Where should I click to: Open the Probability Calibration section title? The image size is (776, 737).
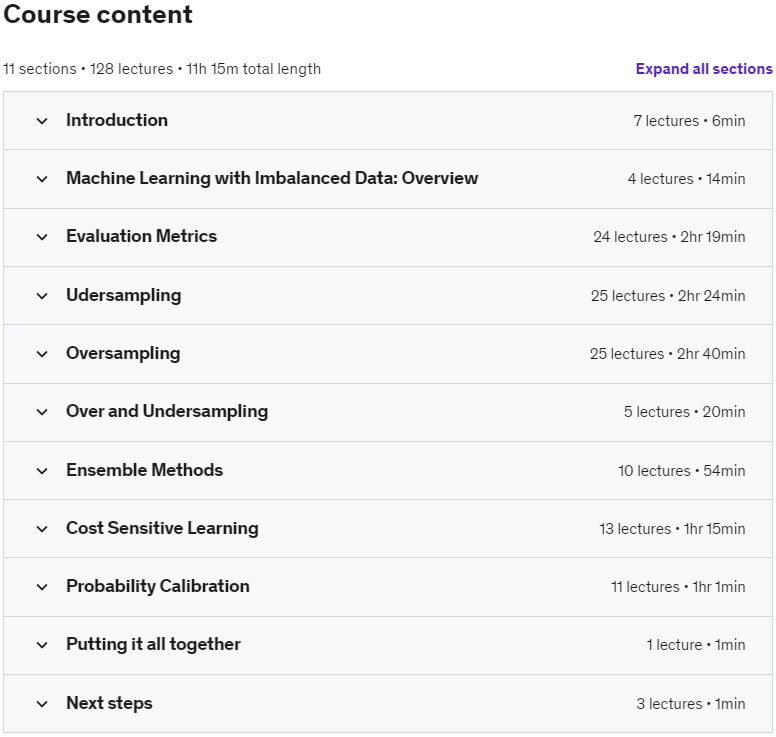(158, 586)
